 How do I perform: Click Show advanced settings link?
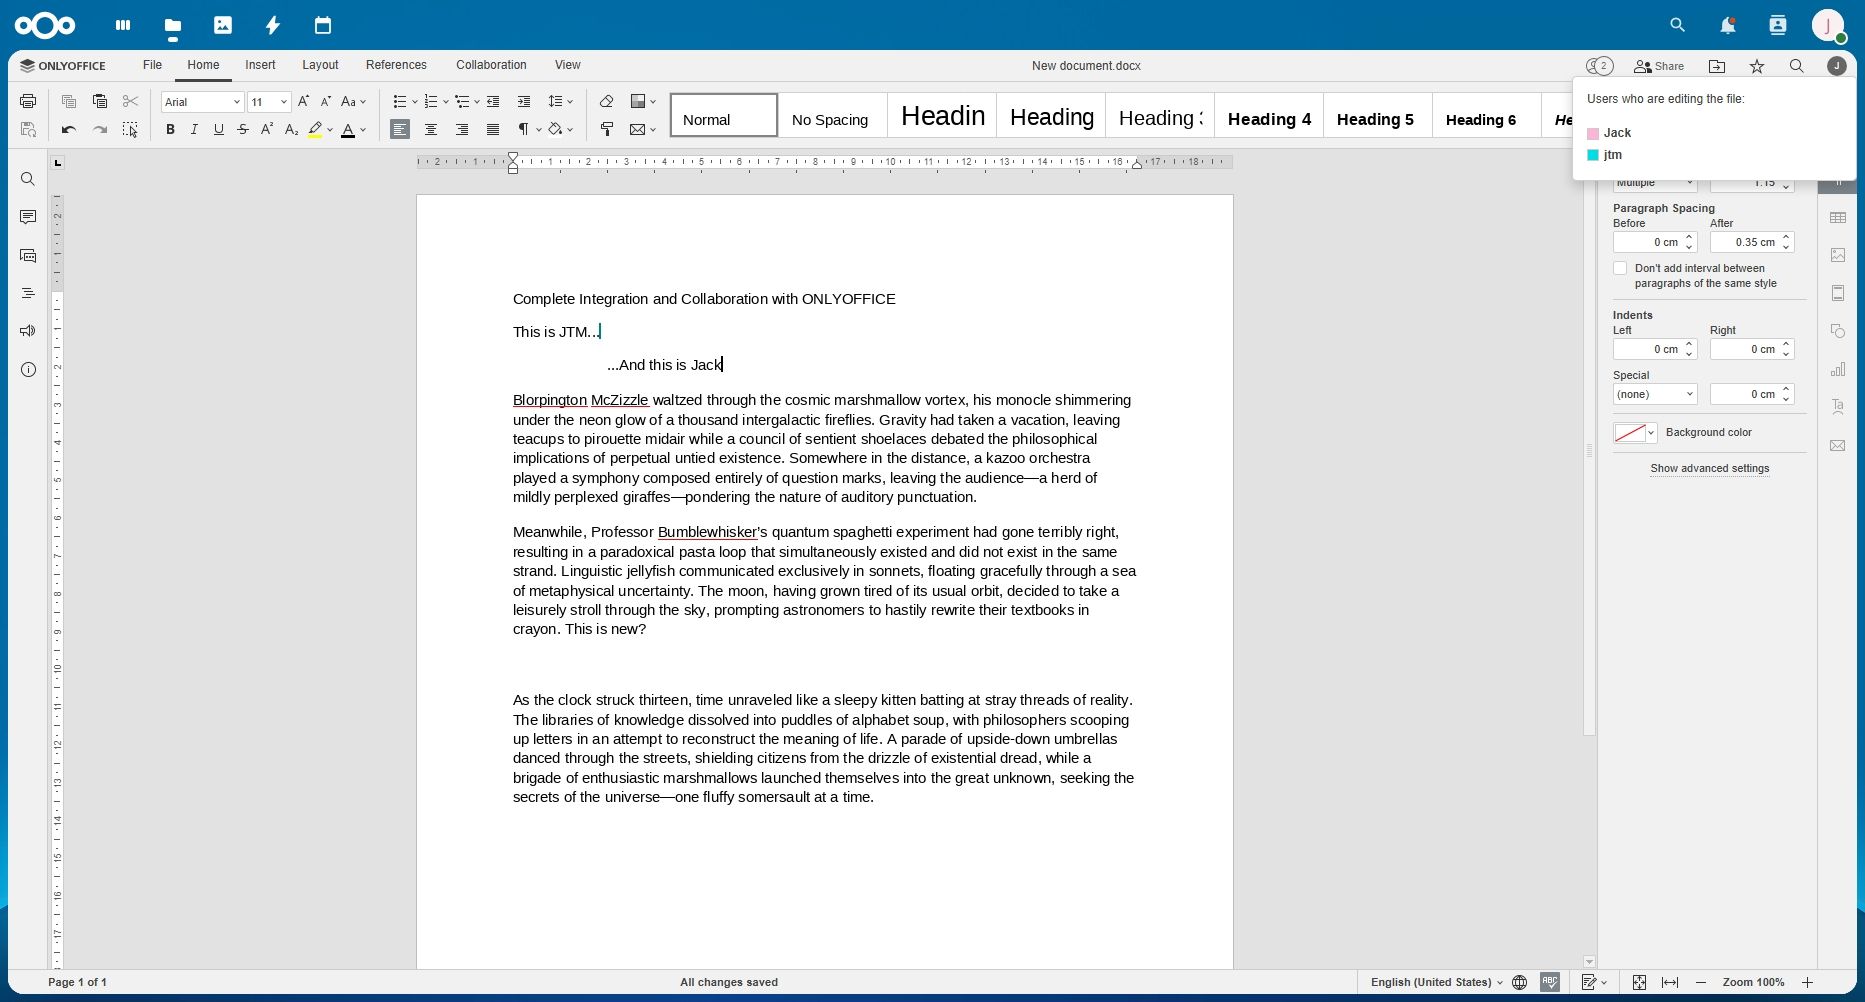pos(1709,468)
